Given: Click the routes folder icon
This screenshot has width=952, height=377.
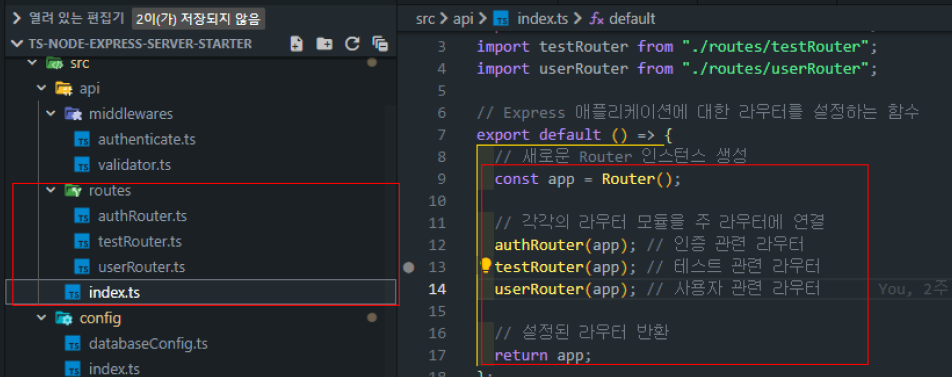Looking at the screenshot, I should tap(72, 191).
